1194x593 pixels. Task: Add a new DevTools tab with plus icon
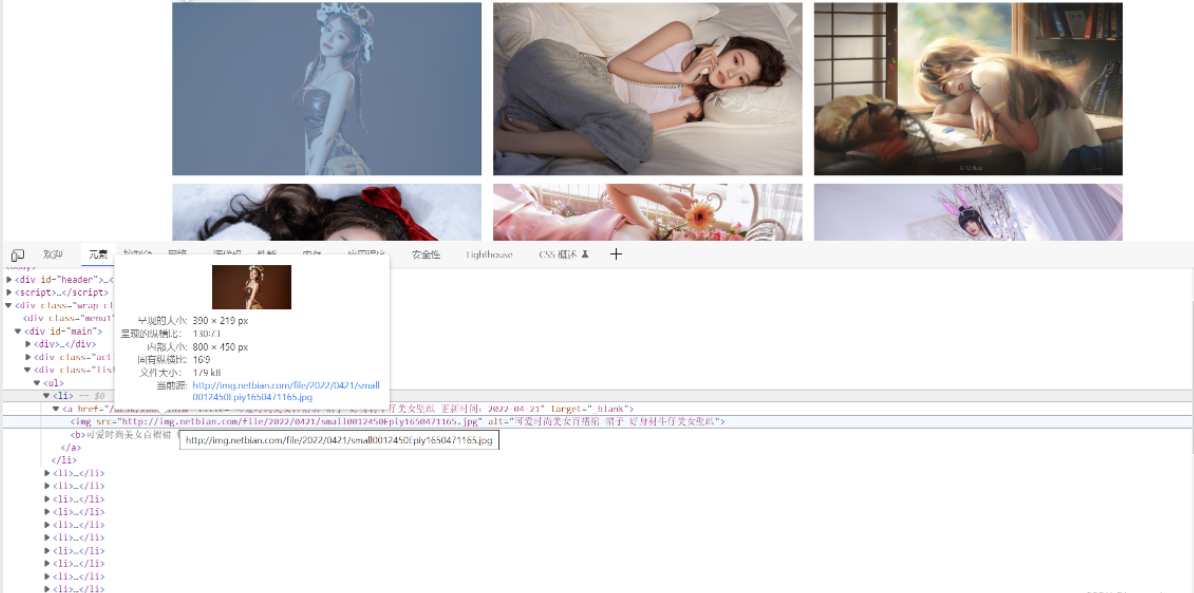click(x=616, y=254)
